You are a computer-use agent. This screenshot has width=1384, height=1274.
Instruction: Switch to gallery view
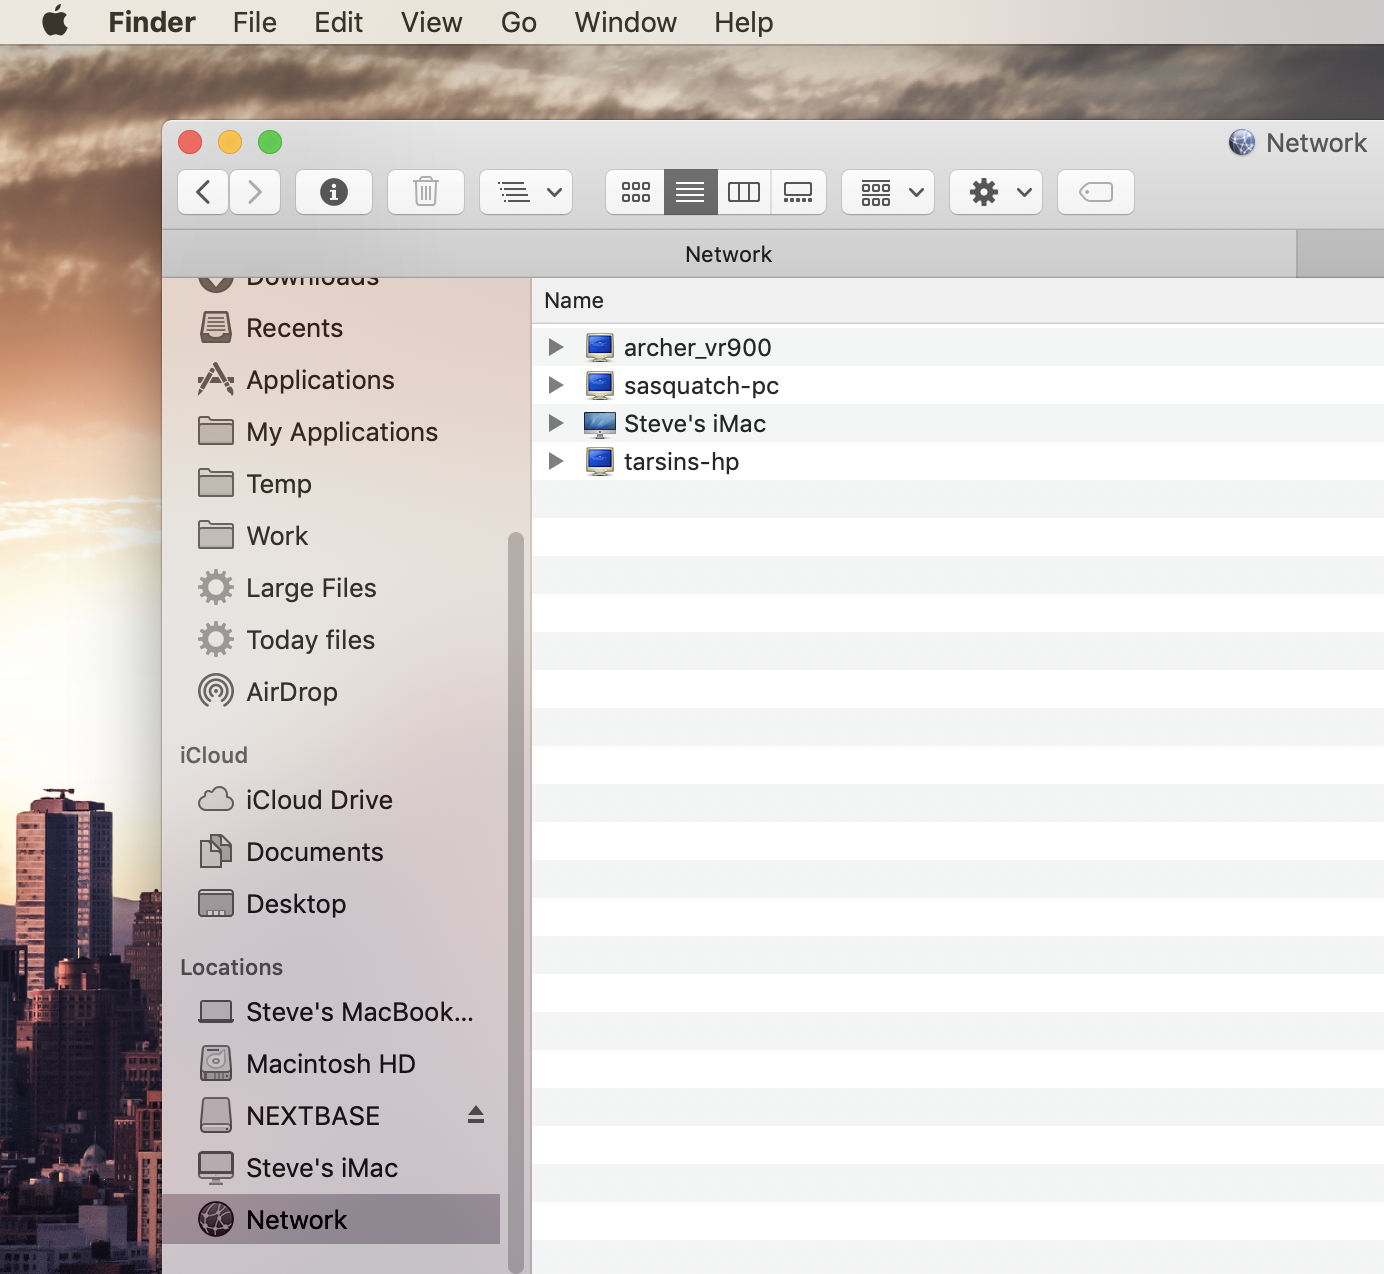coord(798,192)
